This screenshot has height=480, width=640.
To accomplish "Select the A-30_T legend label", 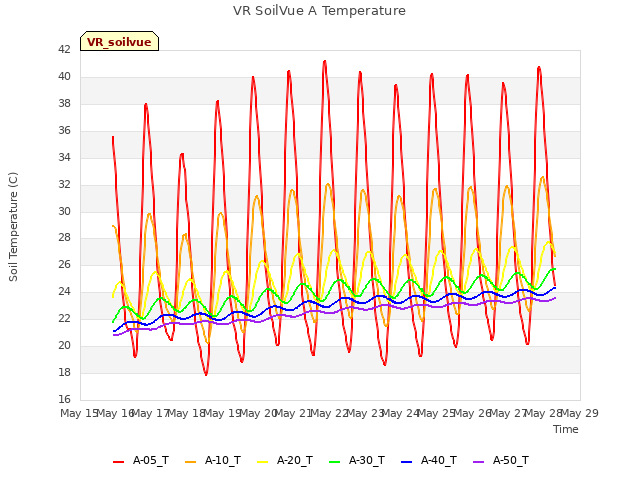I will point(367,461).
